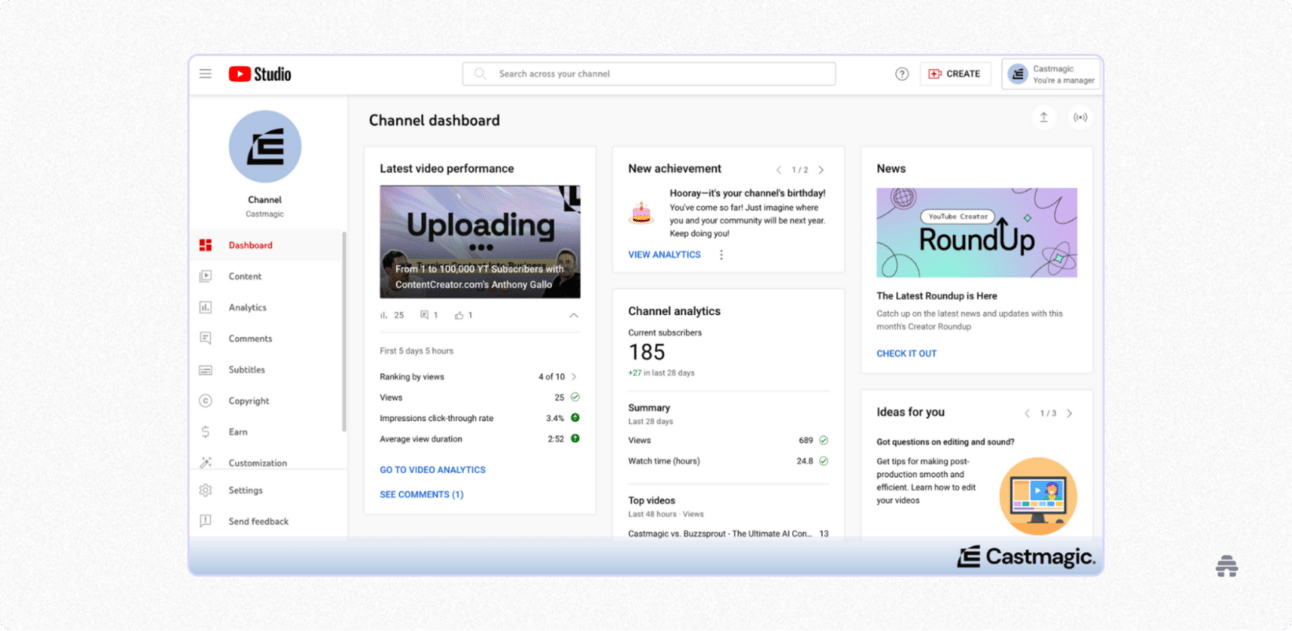The width and height of the screenshot is (1292, 631).
Task: Open the Castmagic account avatar menu
Action: tap(1018, 74)
